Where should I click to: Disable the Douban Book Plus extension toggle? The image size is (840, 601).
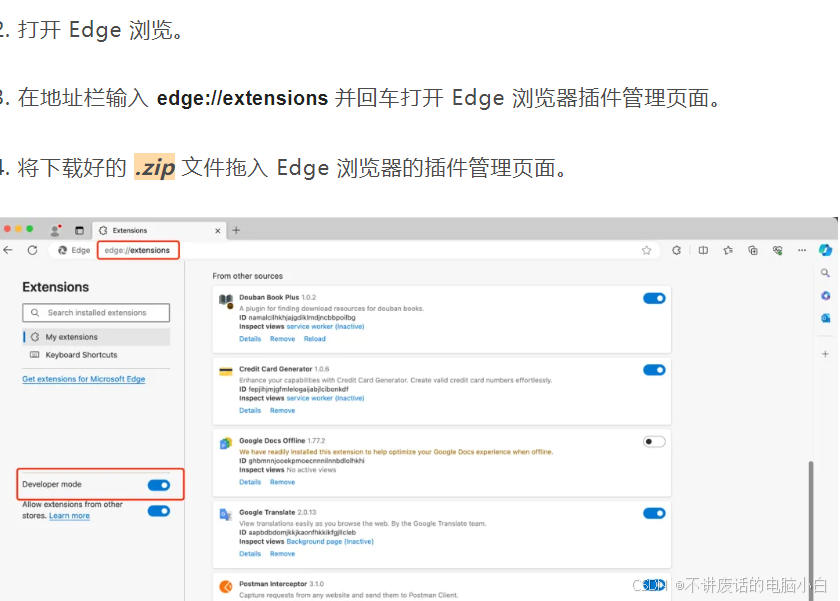pyautogui.click(x=654, y=298)
